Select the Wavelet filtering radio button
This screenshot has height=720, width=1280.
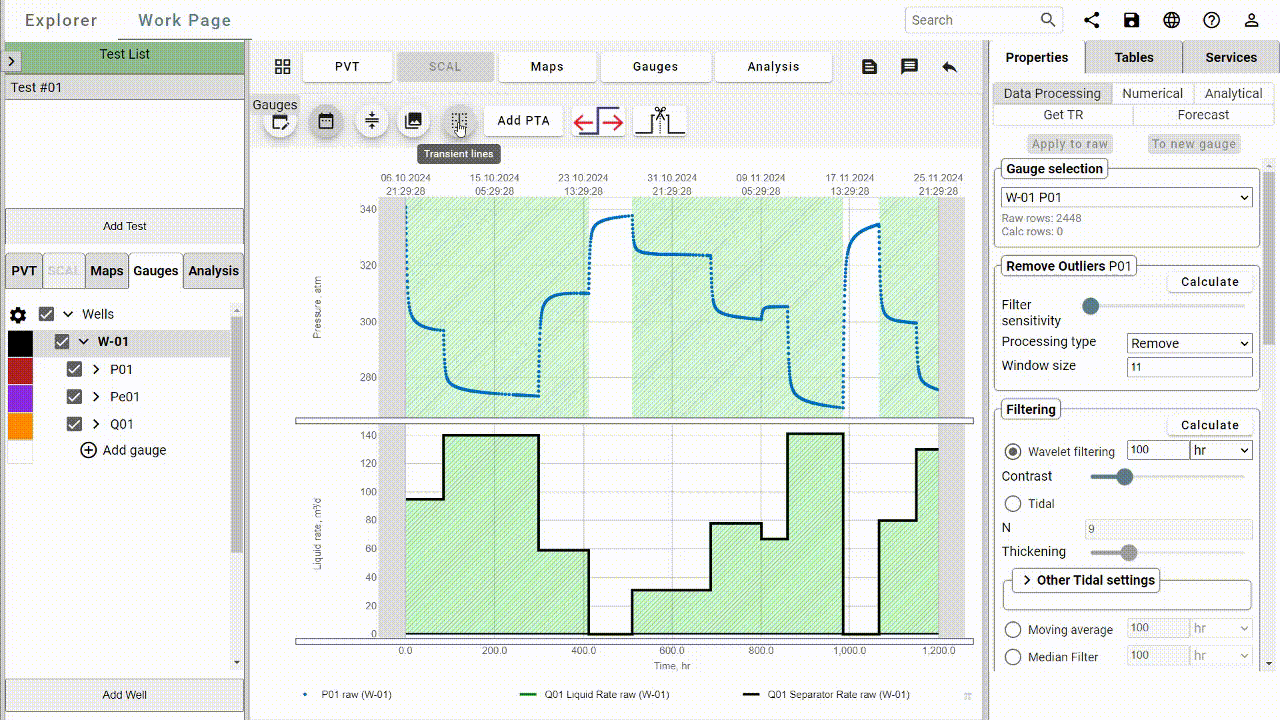(x=1013, y=452)
